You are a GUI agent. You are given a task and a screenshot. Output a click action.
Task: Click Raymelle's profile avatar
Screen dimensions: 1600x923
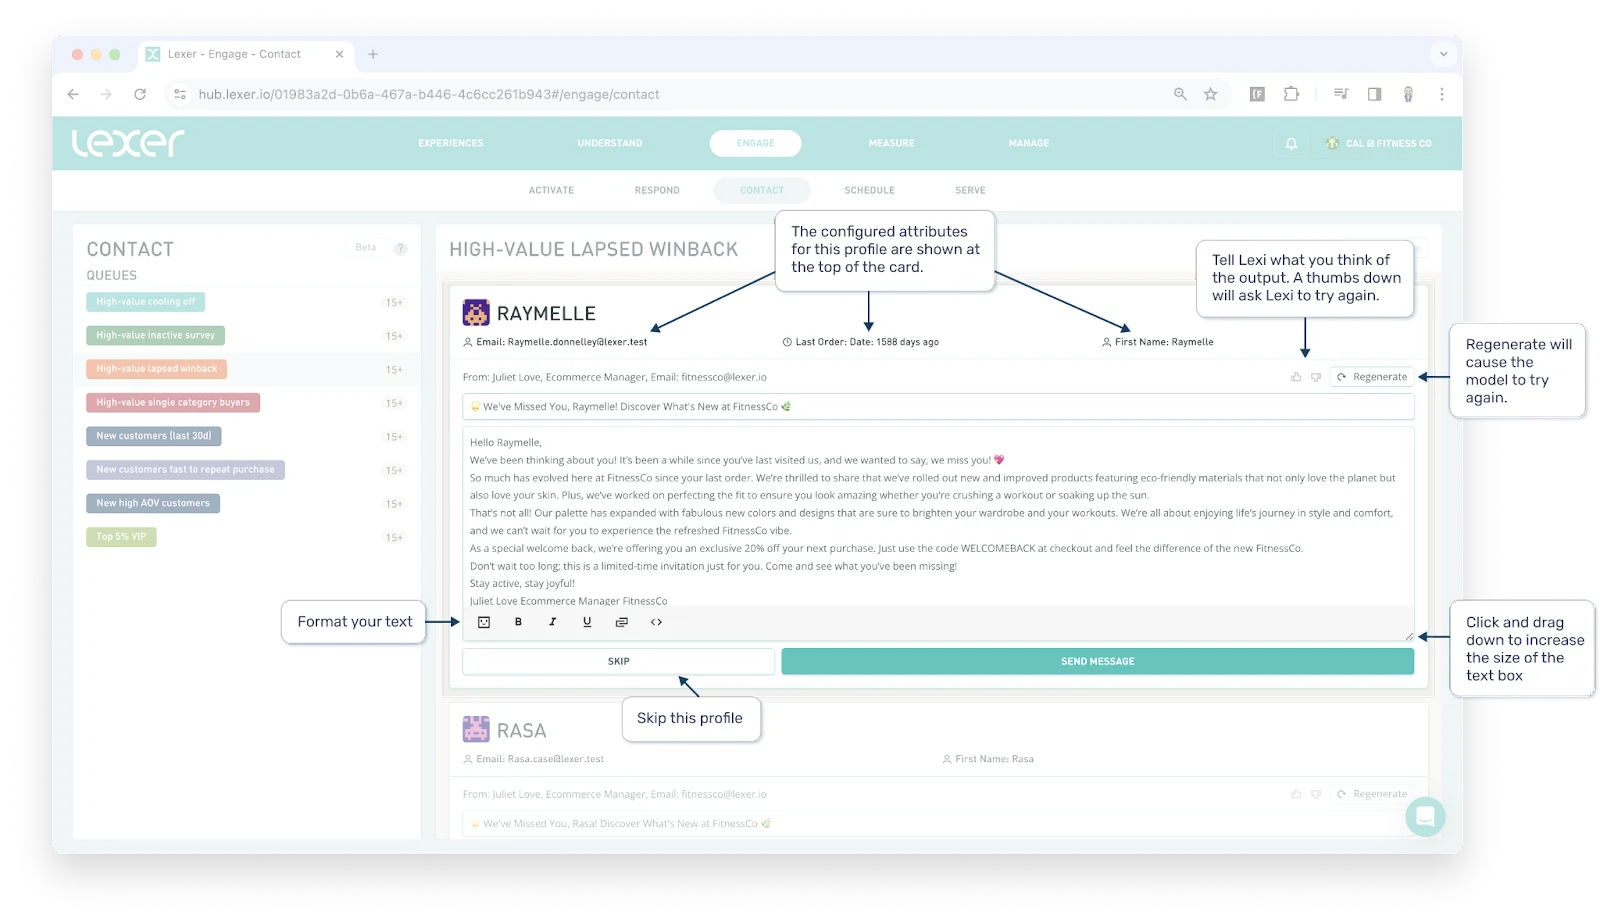point(476,313)
